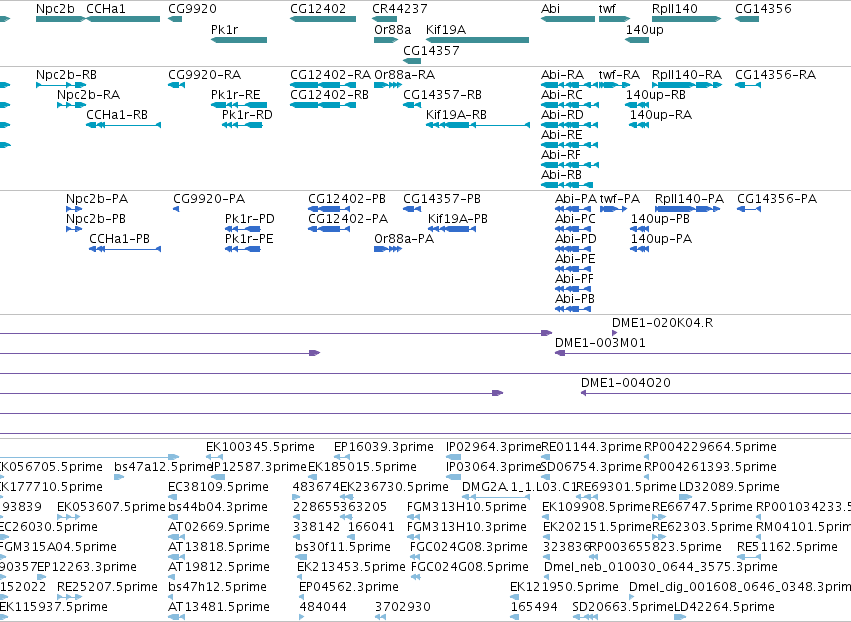The height and width of the screenshot is (622, 851).
Task: Click the Npc2b-PA protein label
Action: (97, 199)
